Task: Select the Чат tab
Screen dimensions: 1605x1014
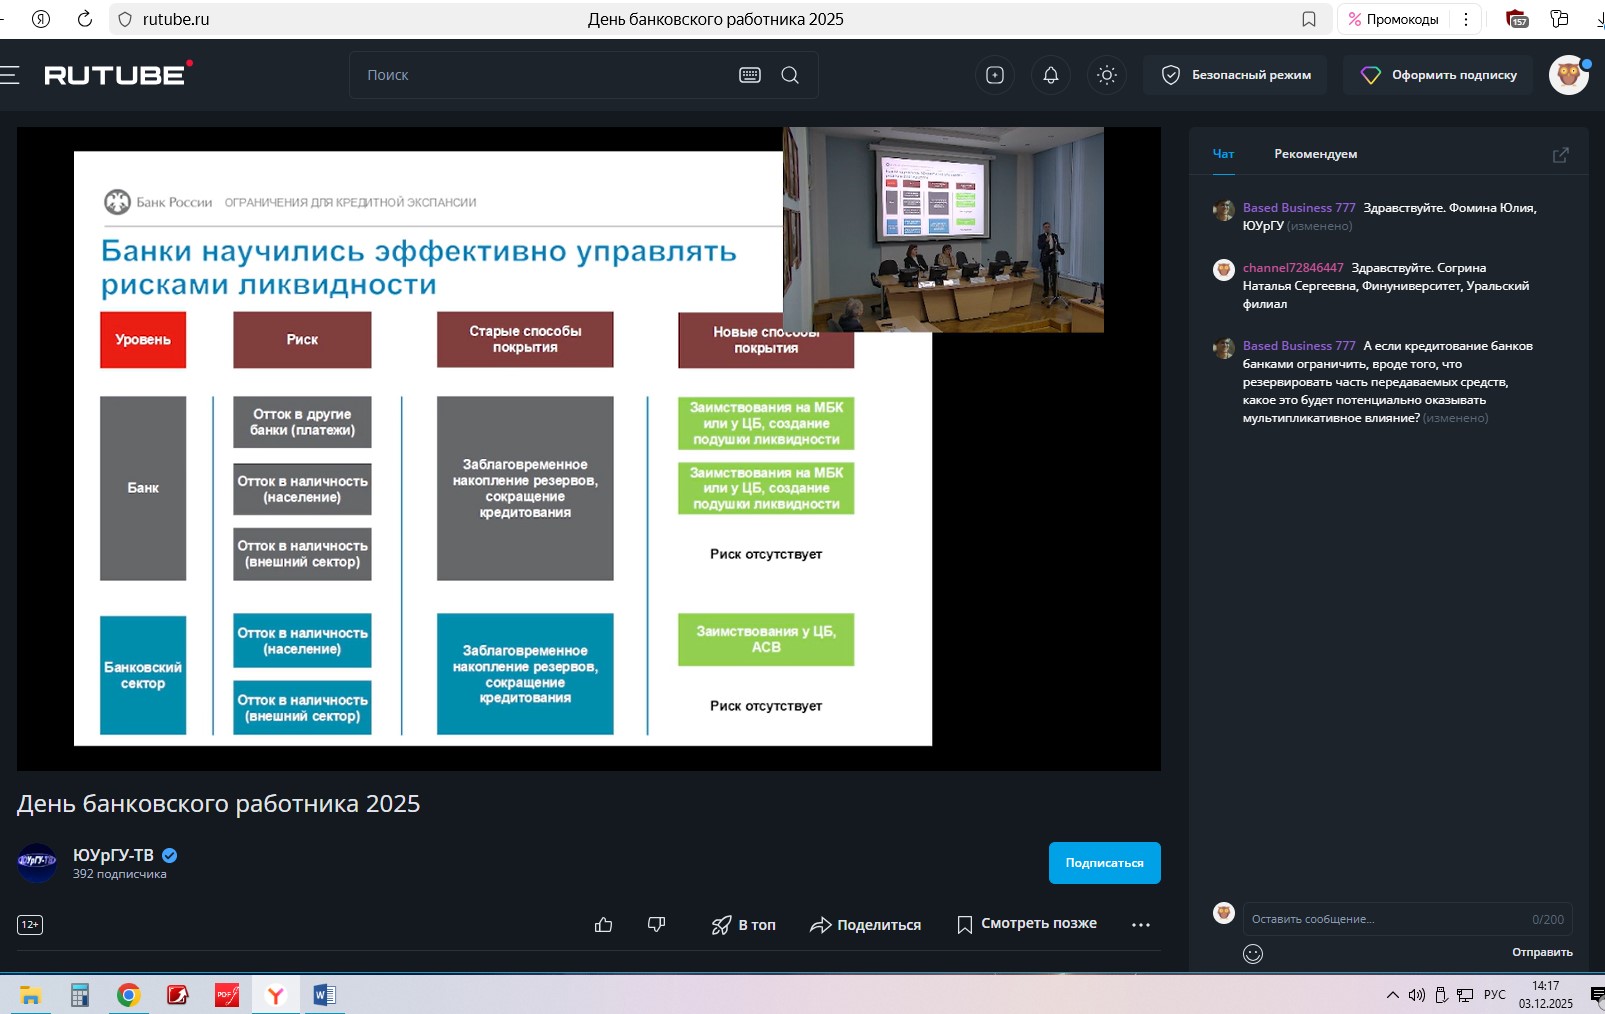Action: [1223, 154]
